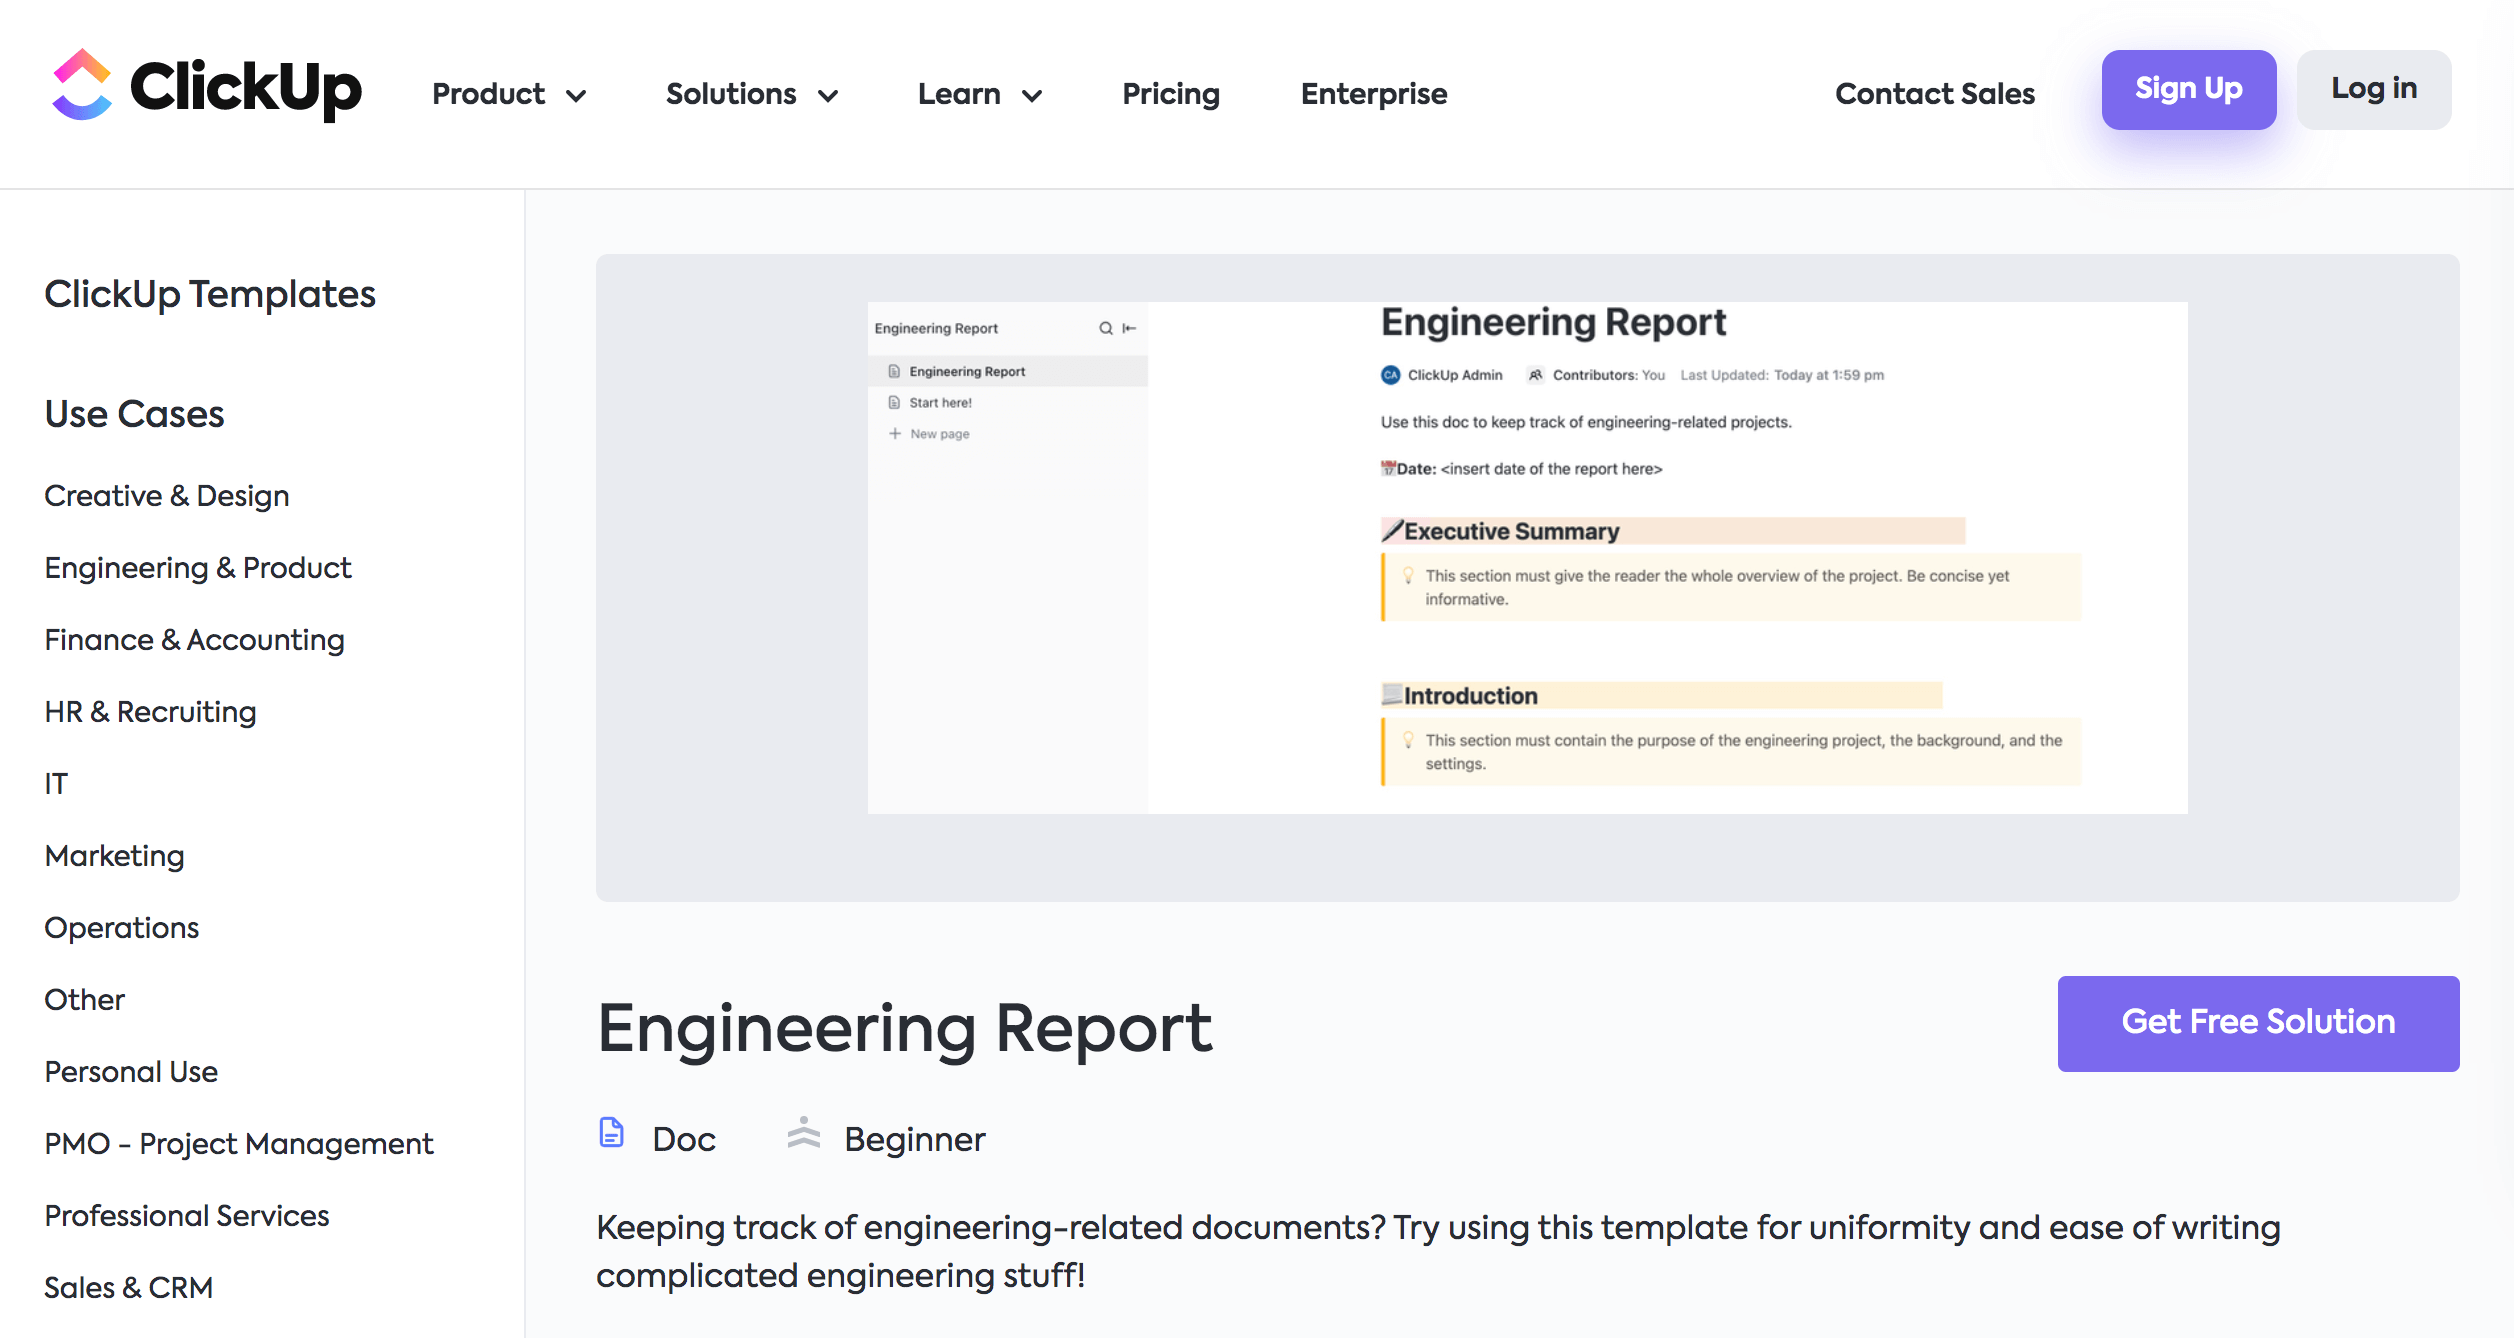
Task: Click the Contributors icon on the report
Action: 1528,376
